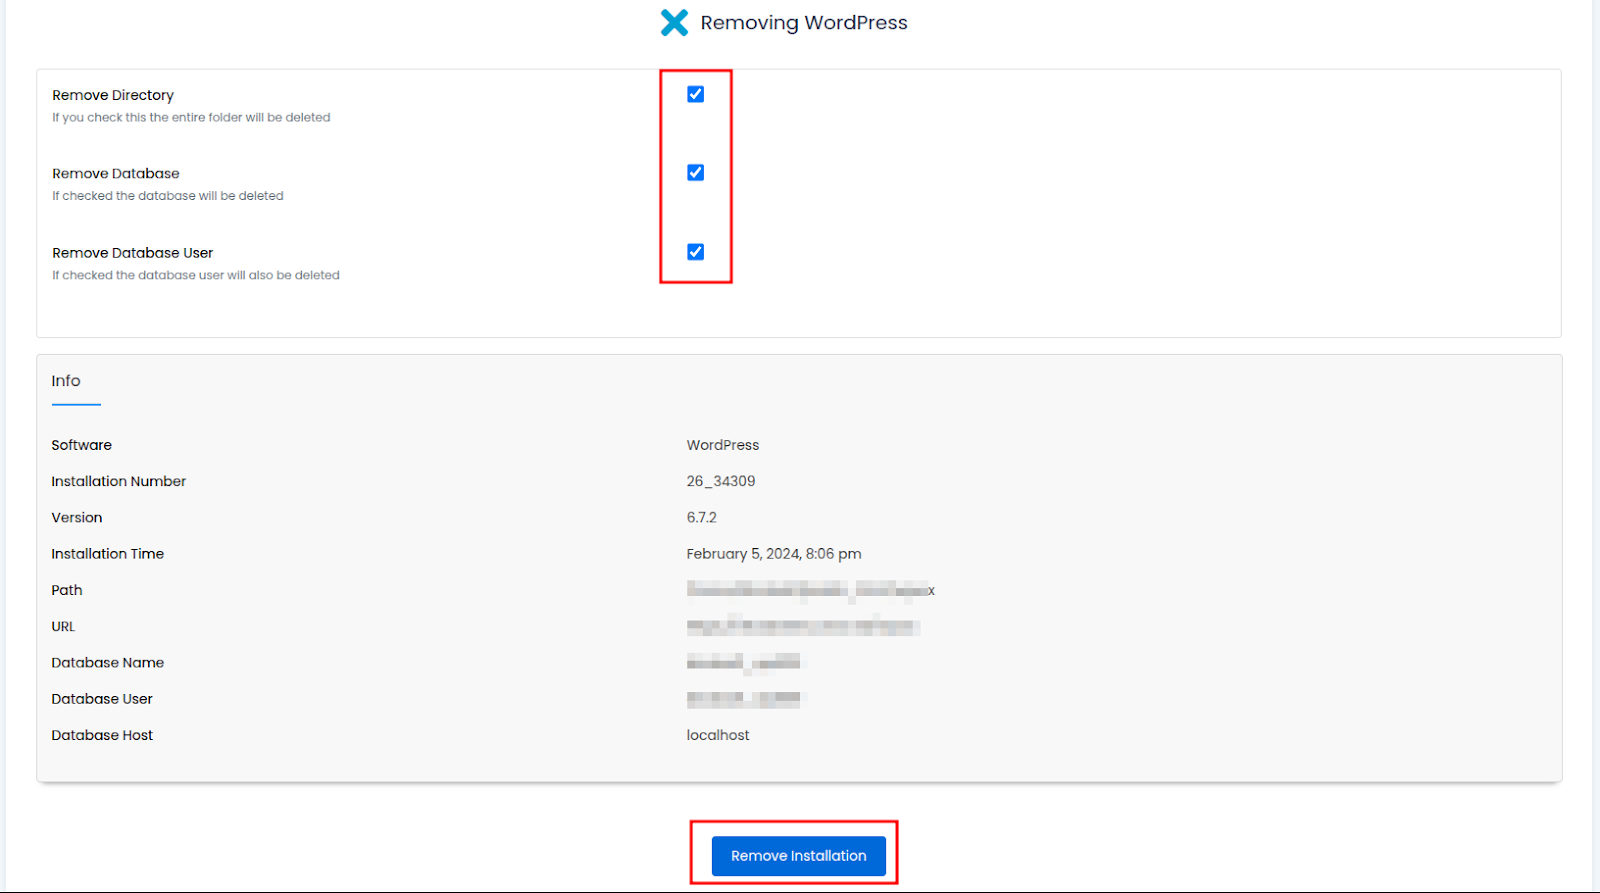This screenshot has width=1600, height=893.
Task: Click the blue X icon beside Removing WordPress
Action: point(674,22)
